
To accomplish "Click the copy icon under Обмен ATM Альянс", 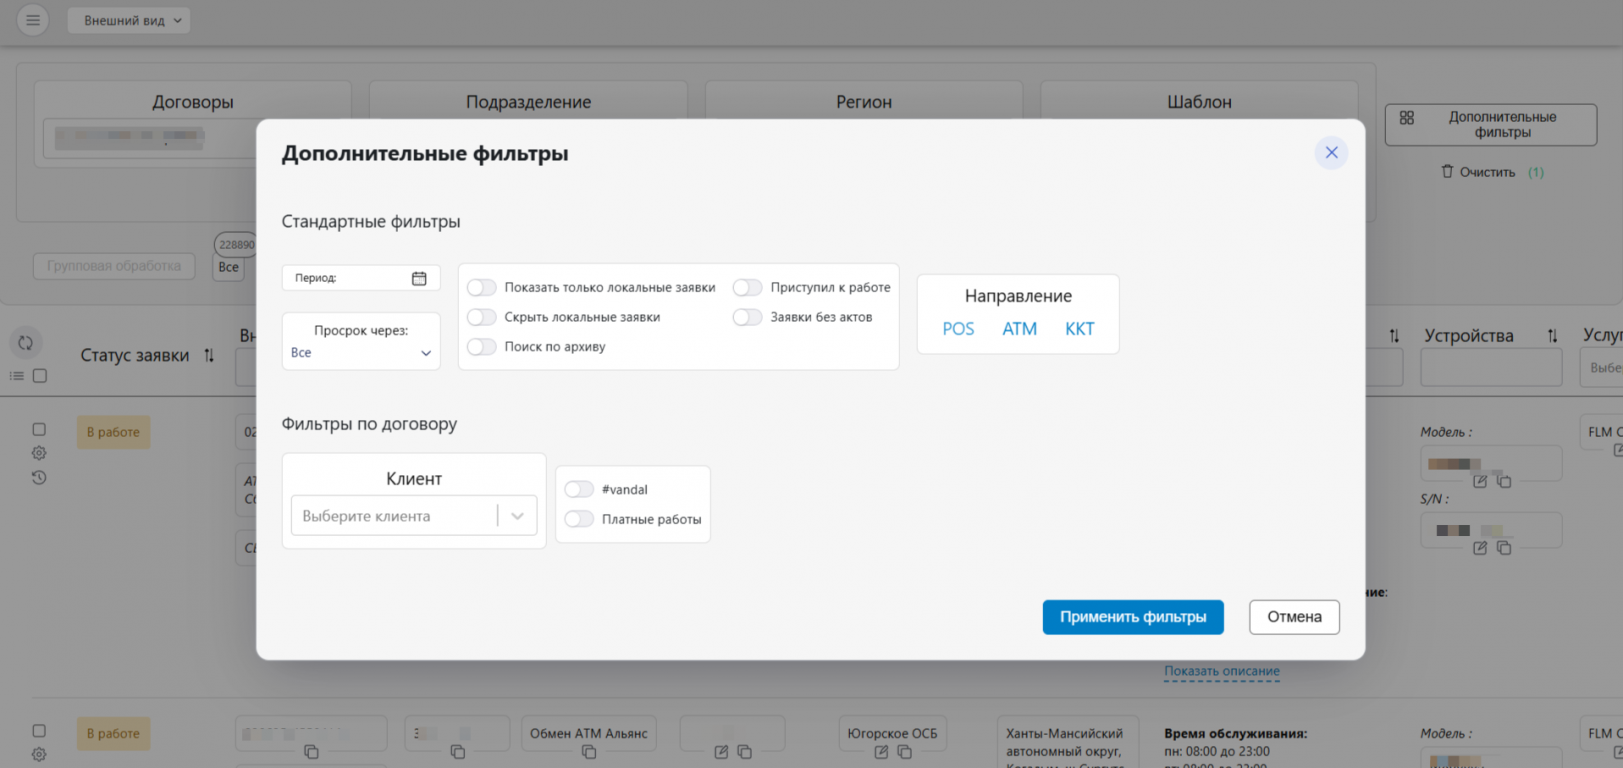I will 589,752.
